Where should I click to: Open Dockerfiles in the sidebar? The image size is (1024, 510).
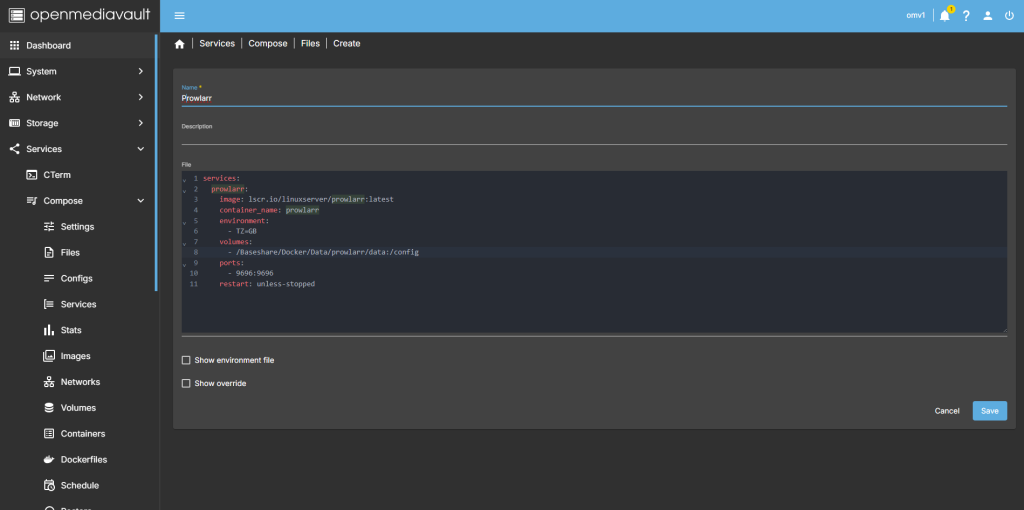point(83,460)
